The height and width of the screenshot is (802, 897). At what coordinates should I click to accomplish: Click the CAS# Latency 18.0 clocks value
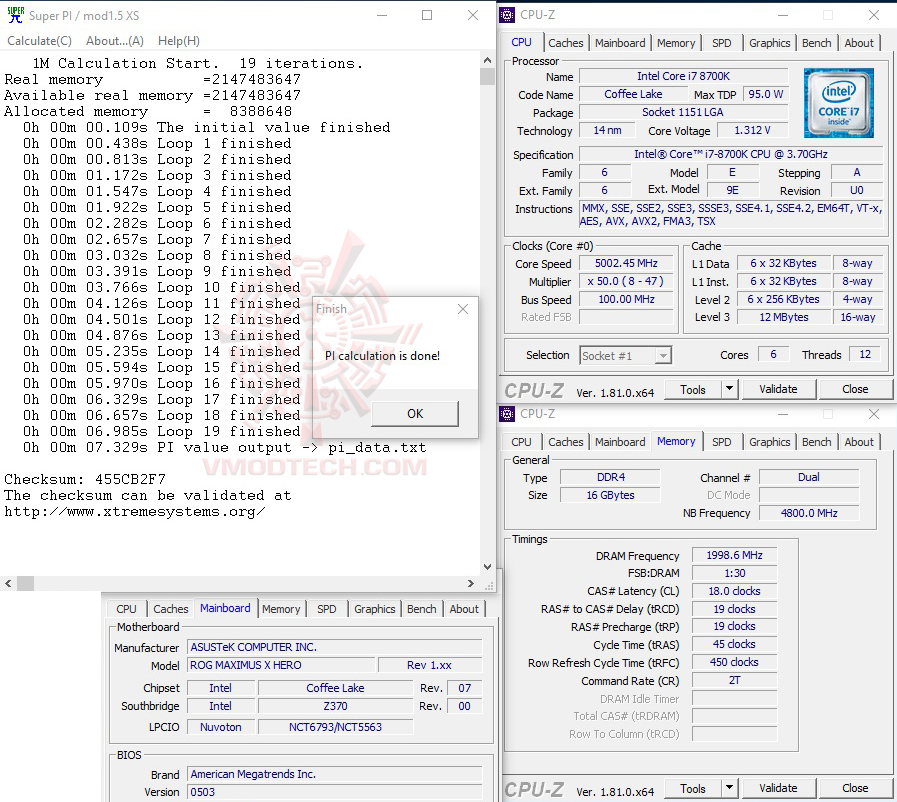click(734, 591)
